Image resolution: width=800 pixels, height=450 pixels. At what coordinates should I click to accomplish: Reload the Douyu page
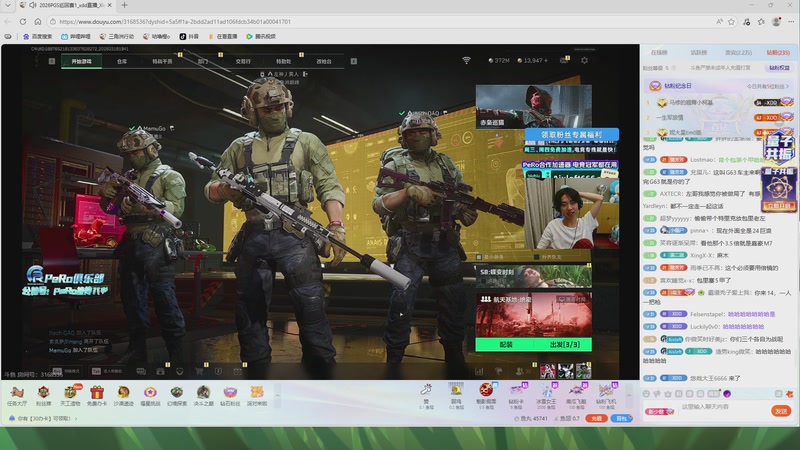[23, 21]
